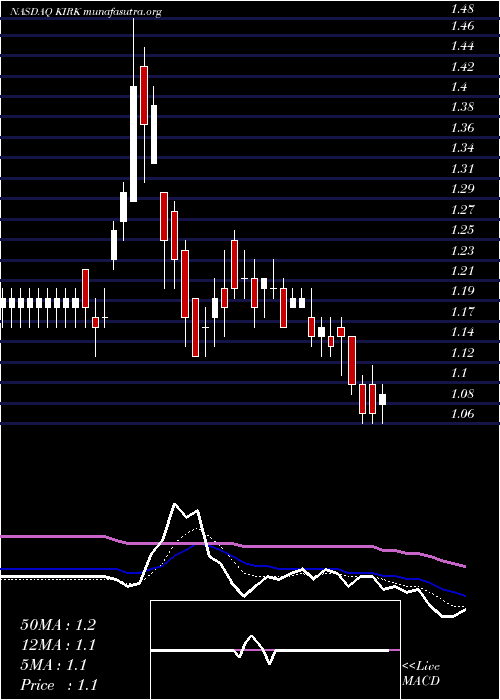Viewport: 500px width, 700px height.
Task: Click the 12MA : 1.1 readout
Action: point(58,645)
